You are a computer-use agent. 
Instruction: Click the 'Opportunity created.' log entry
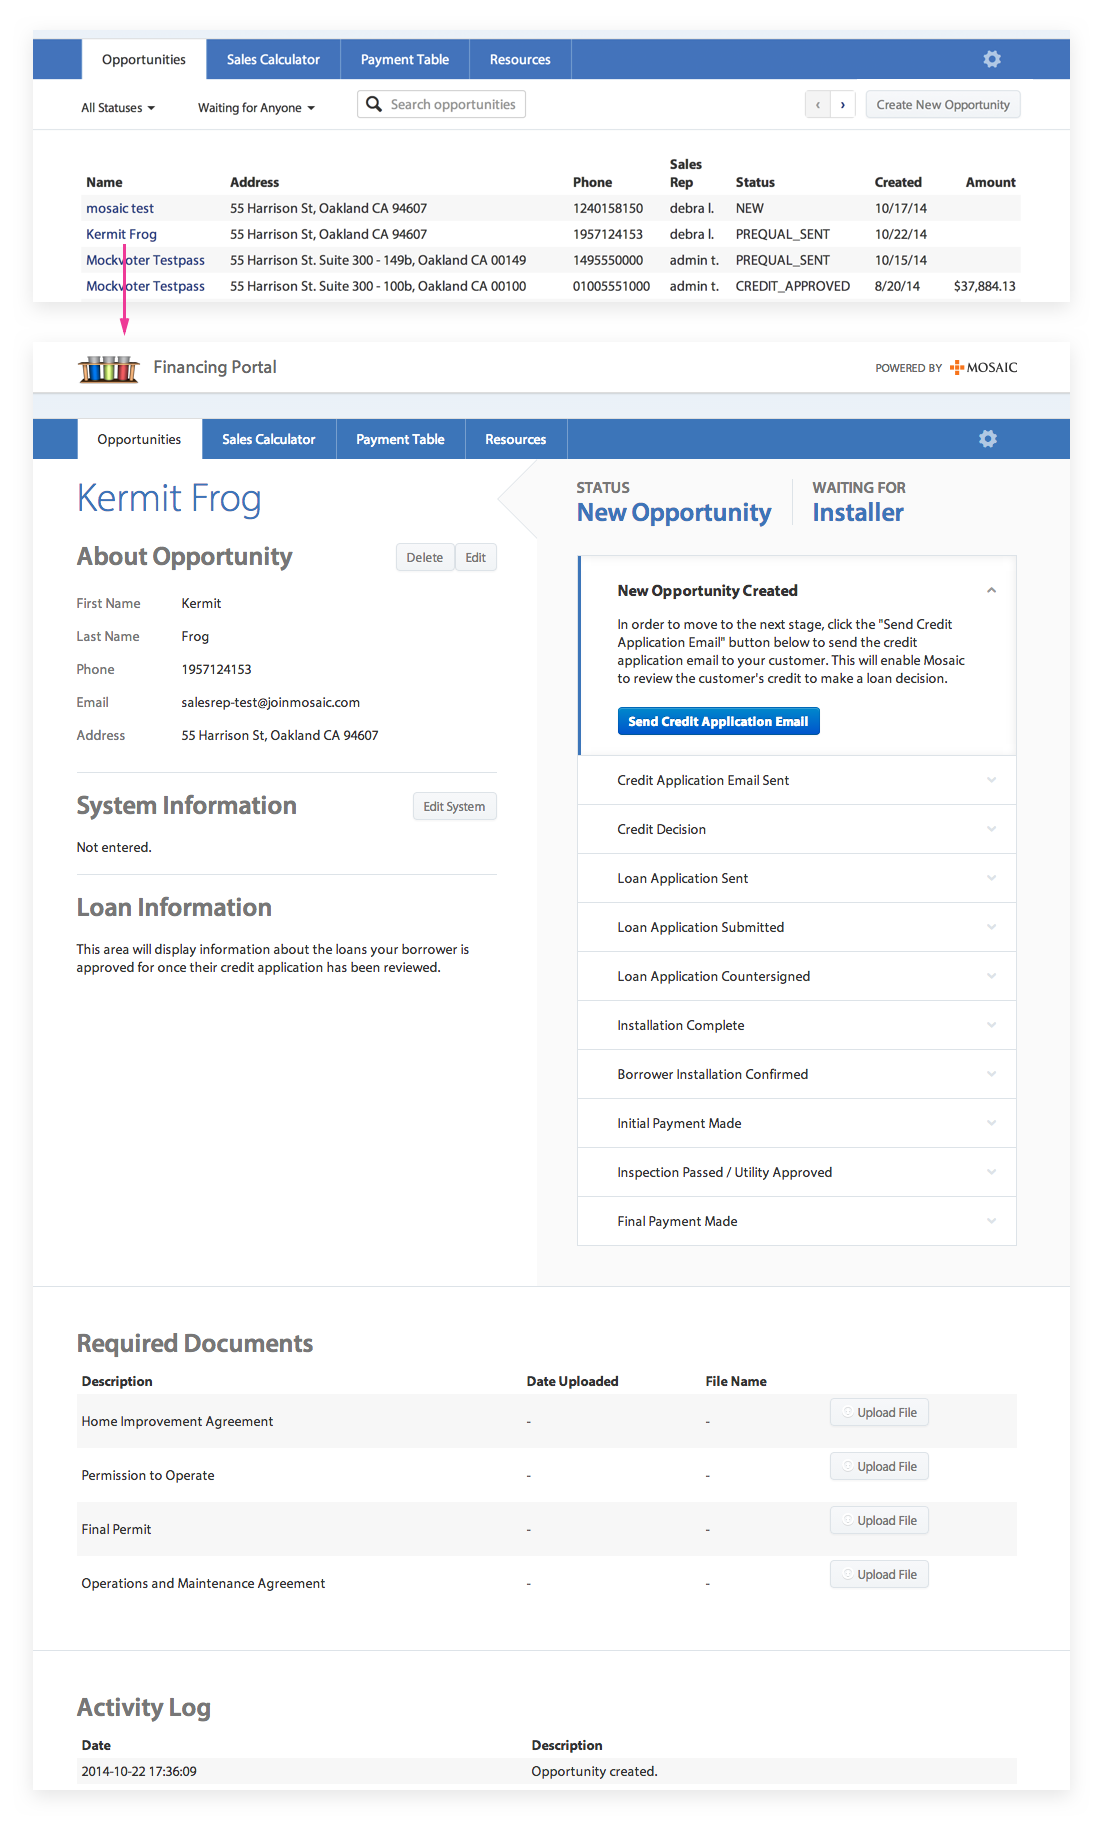pyautogui.click(x=594, y=1771)
